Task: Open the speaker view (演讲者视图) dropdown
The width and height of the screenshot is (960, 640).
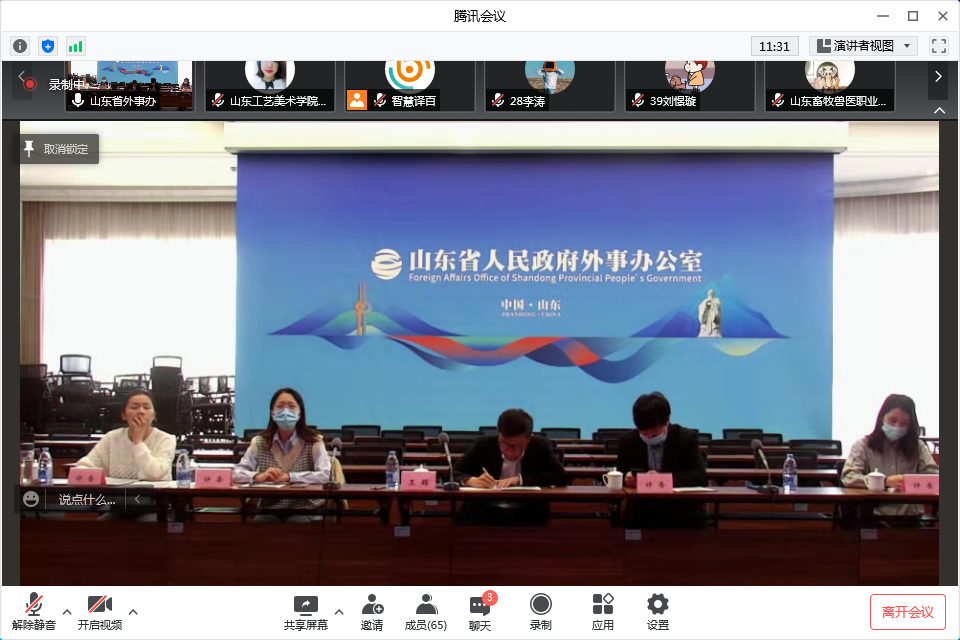Action: (x=863, y=46)
